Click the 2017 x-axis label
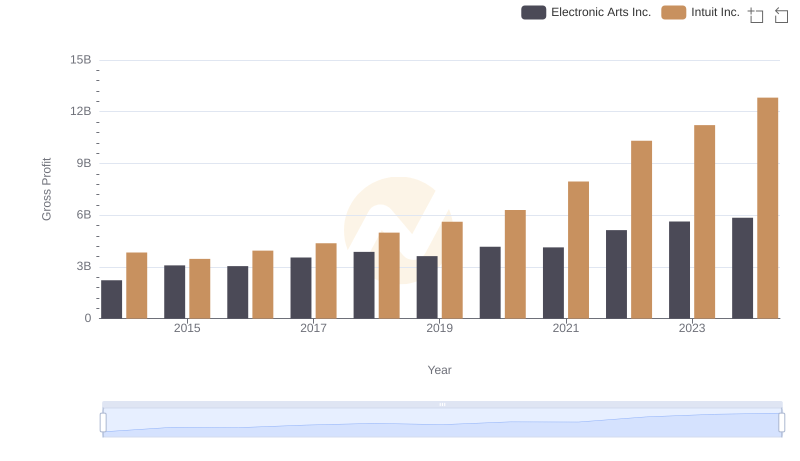Viewport: 800px width, 461px height. coord(313,328)
